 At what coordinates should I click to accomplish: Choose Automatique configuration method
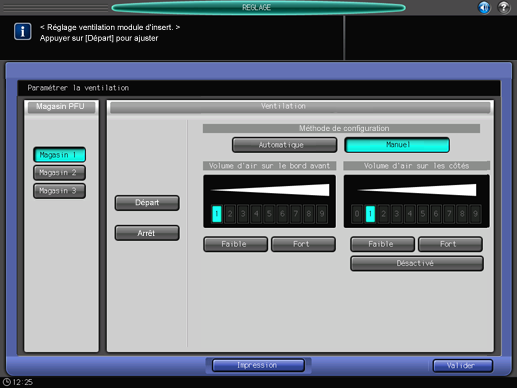tap(284, 145)
